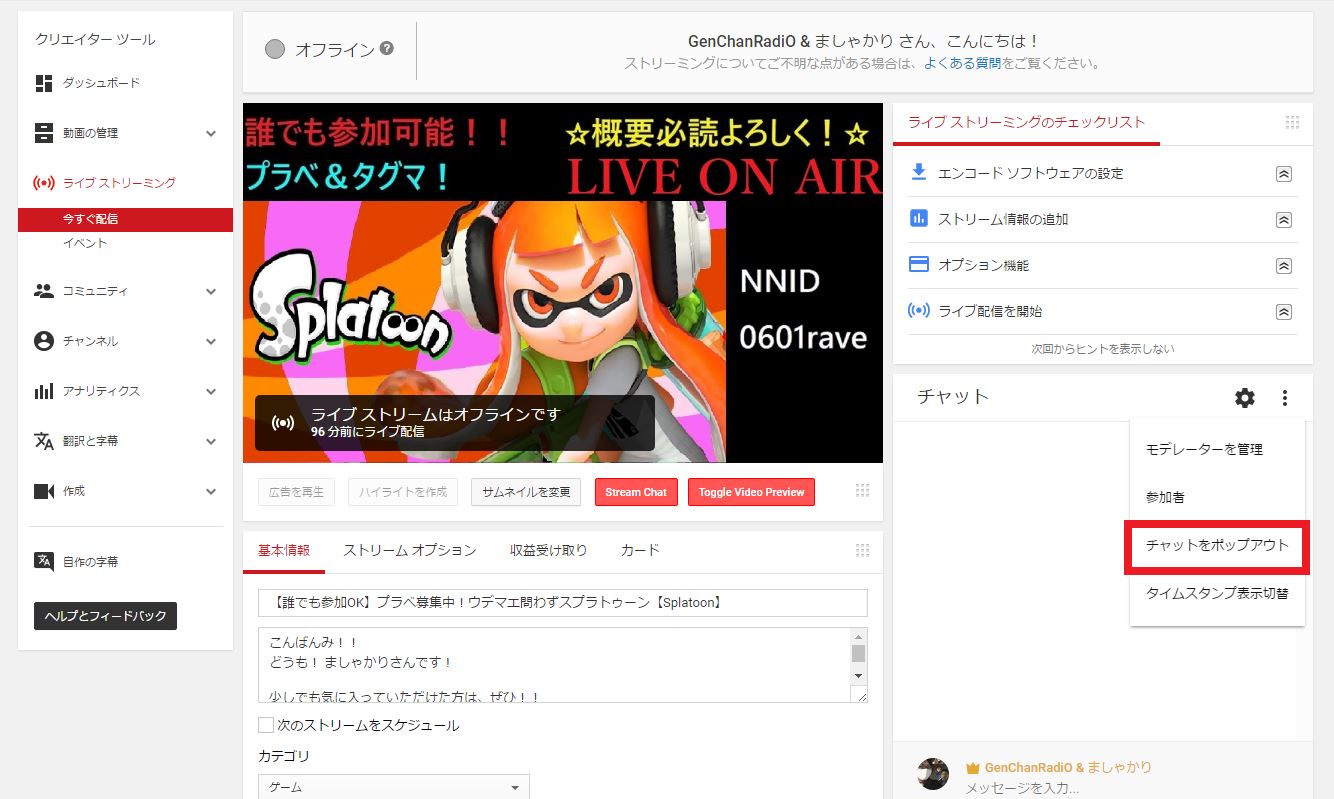Click the broadcast icon beside ライブ配信を開始
Screen dimensions: 1334x799
[x=918, y=310]
